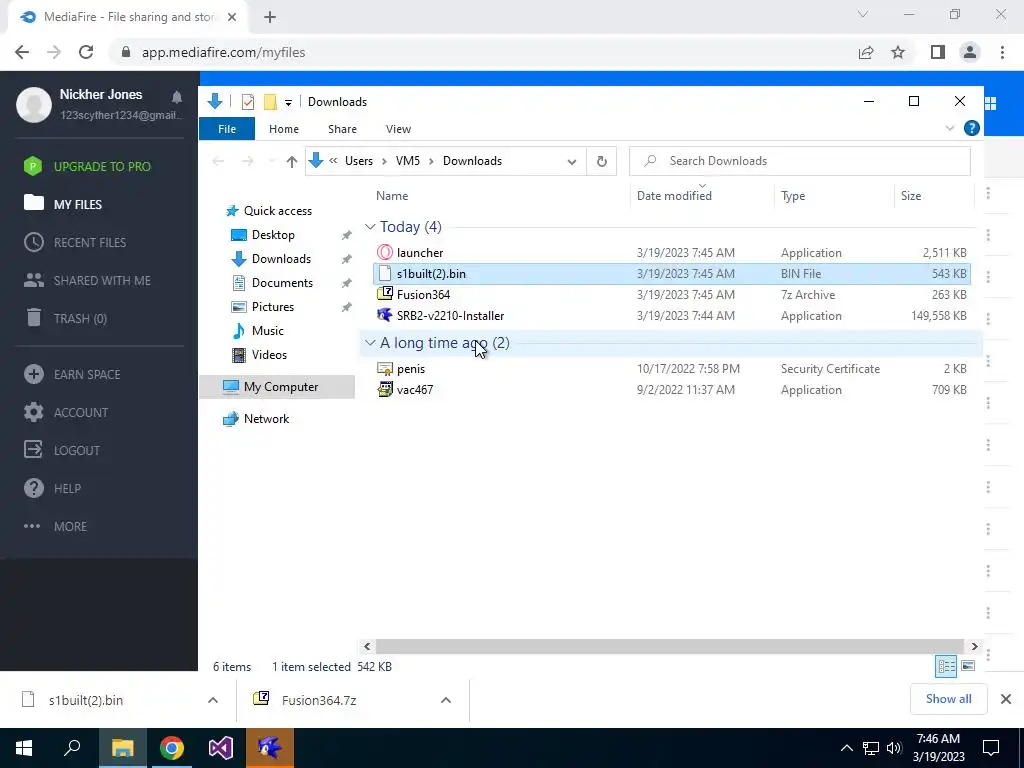Open Properties from the quick access toolbar

point(248,102)
